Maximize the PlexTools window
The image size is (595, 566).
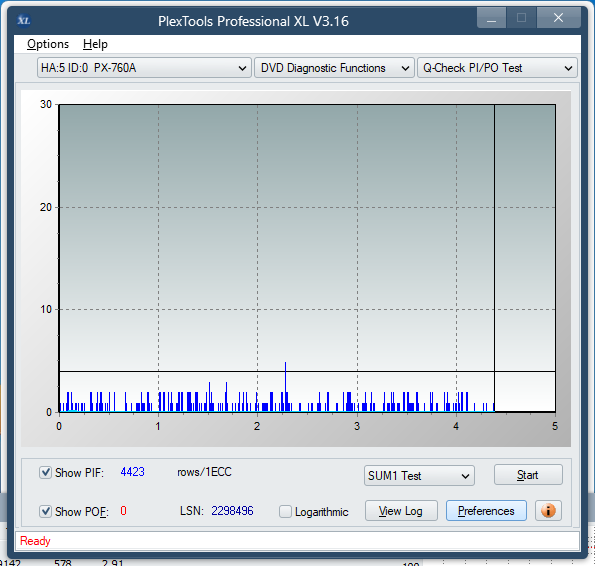[521, 18]
